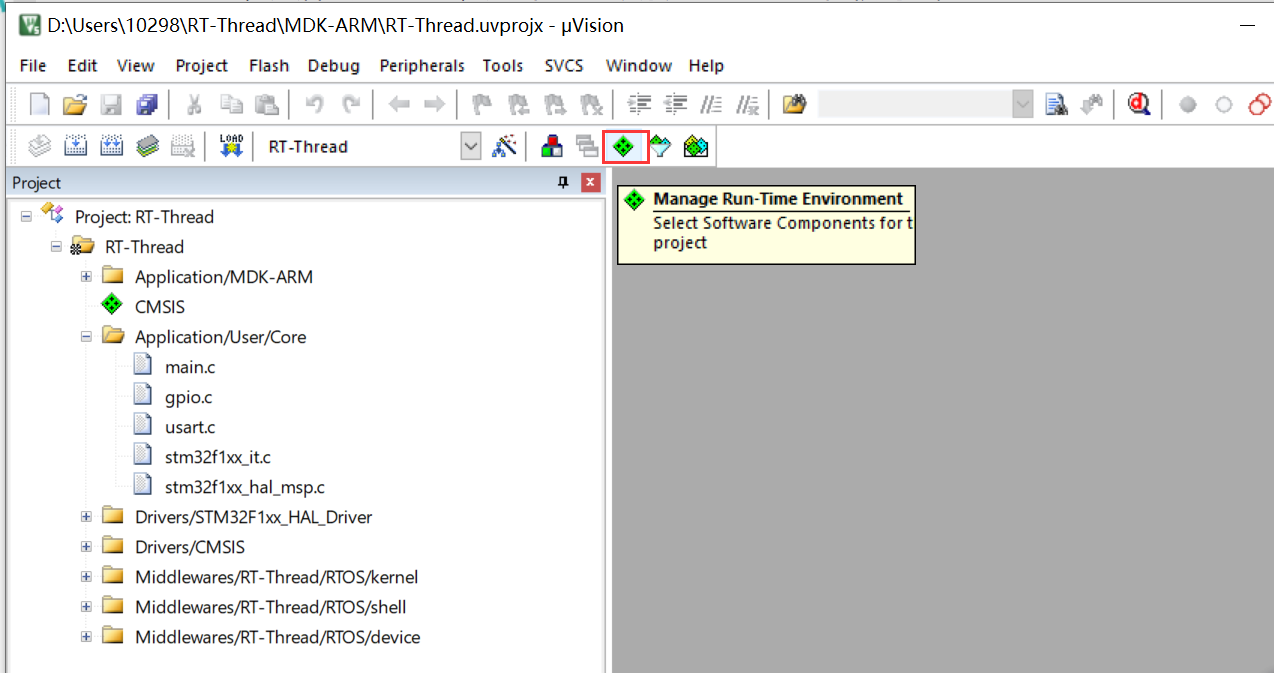
Task: Select the CMSIS entry under RT-Thread
Action: pos(160,306)
